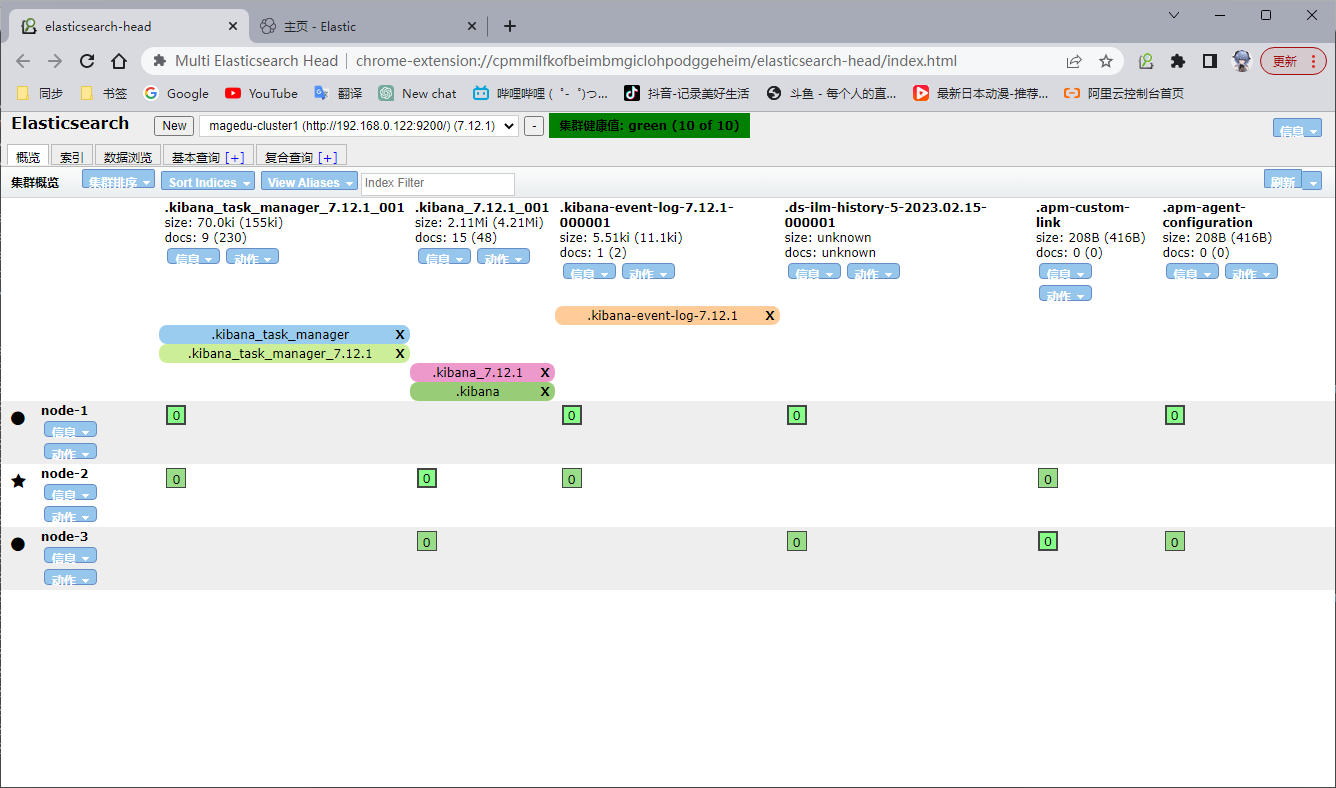The image size is (1336, 788).
Task: Open the Sort Indices dropdown
Action: point(208,181)
